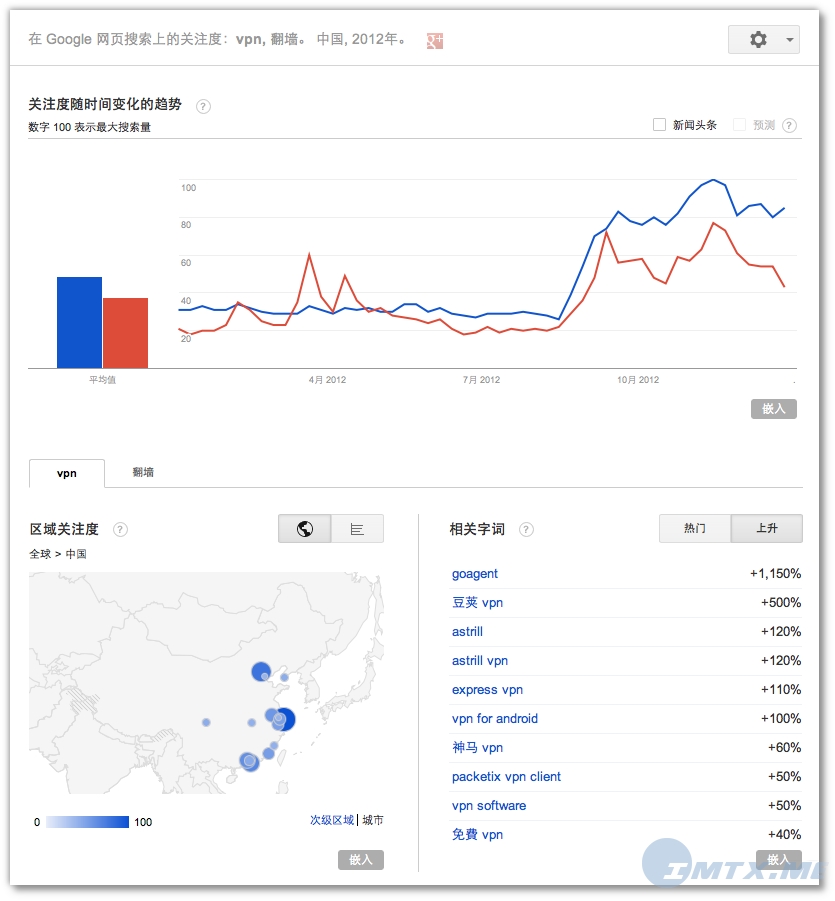Select the 上升 related terms tab

pos(767,528)
